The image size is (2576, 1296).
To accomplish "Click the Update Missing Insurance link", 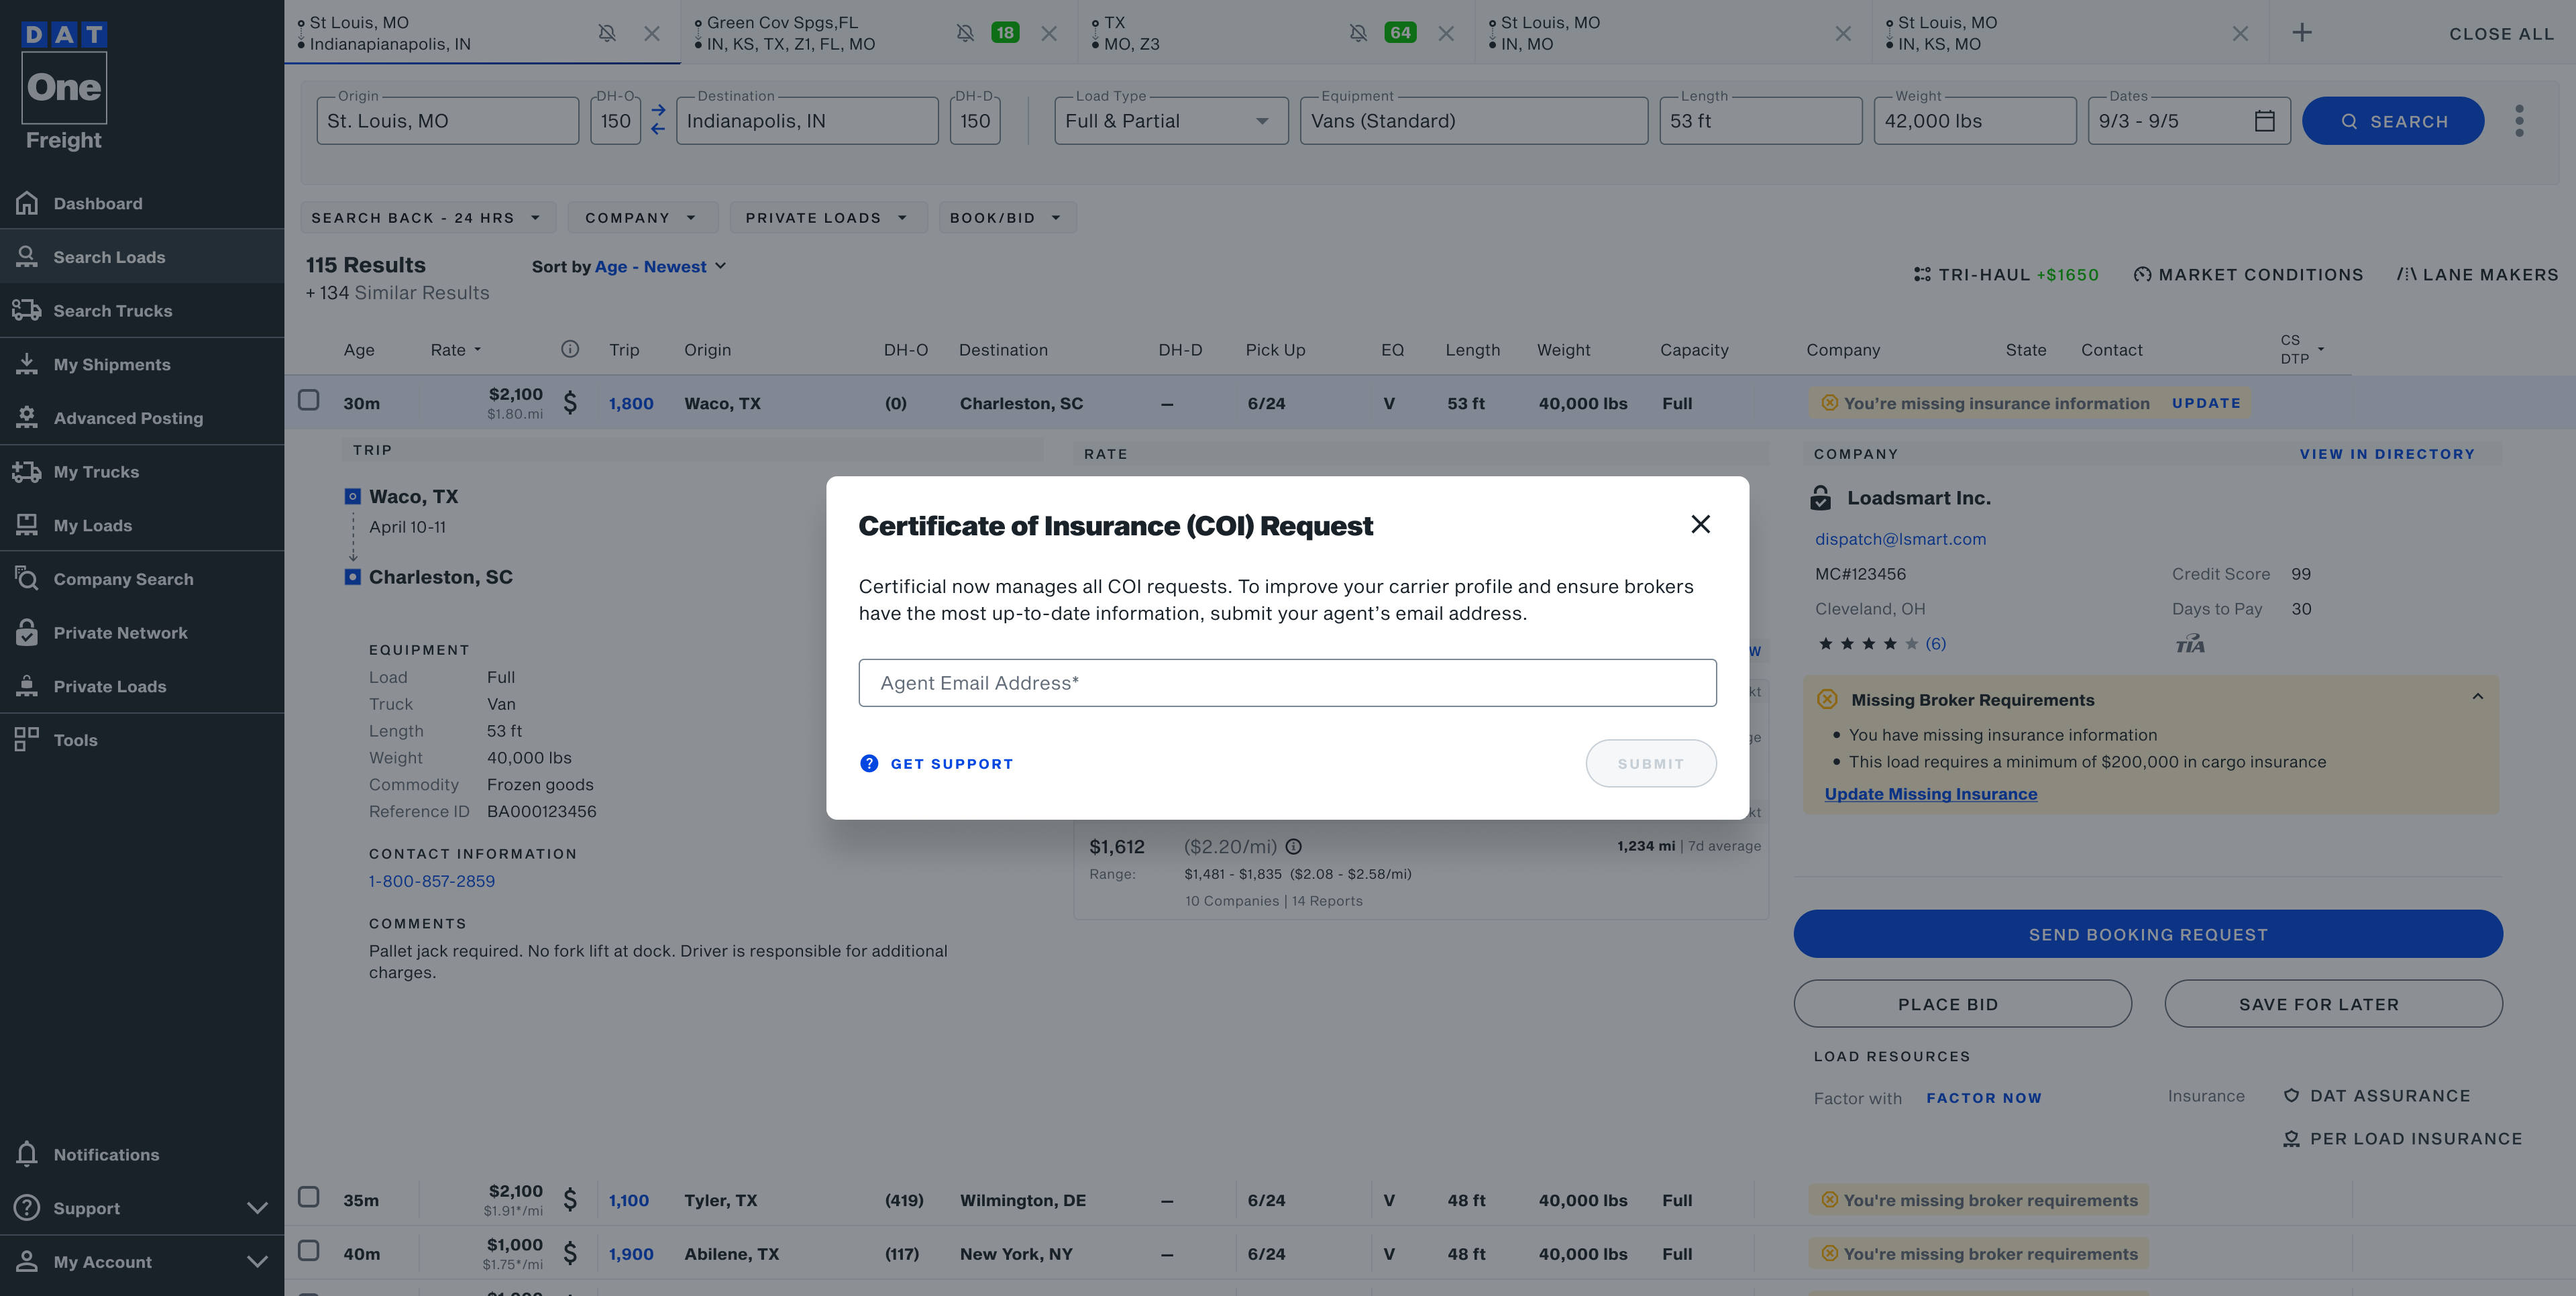I will [x=1930, y=794].
